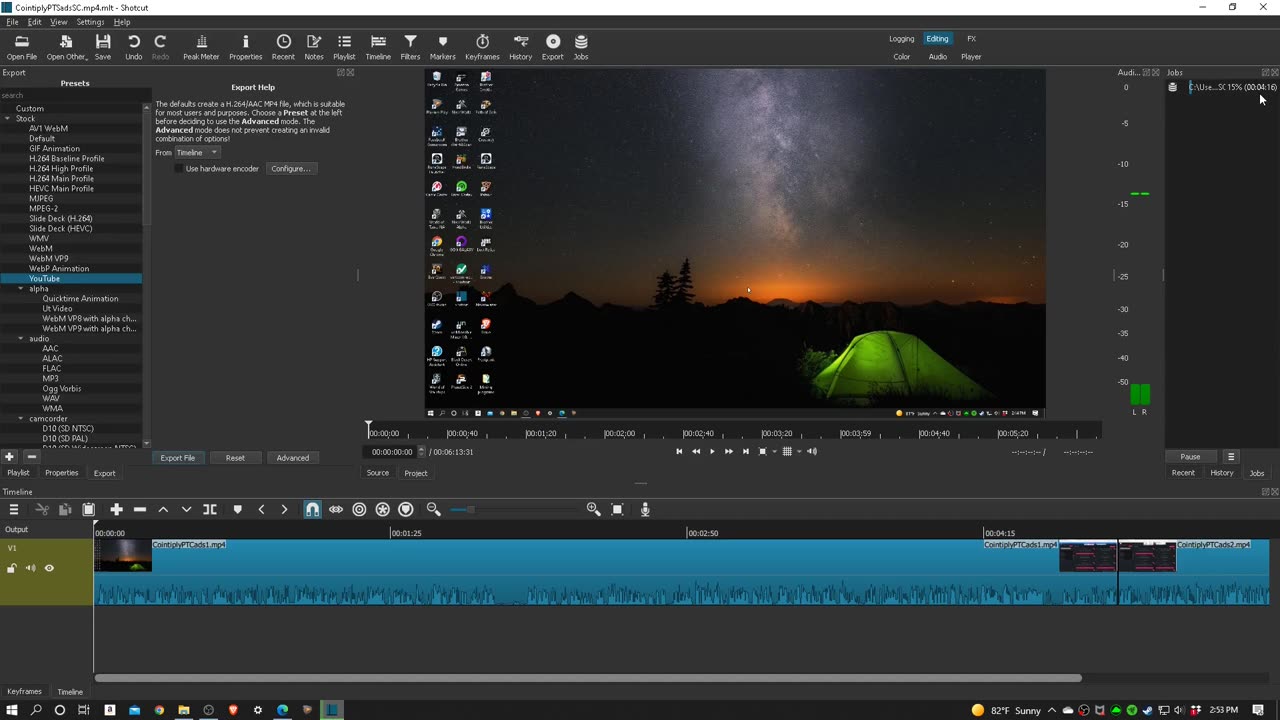Split clip at playhead icon
This screenshot has width=1280, height=720.
coord(210,510)
